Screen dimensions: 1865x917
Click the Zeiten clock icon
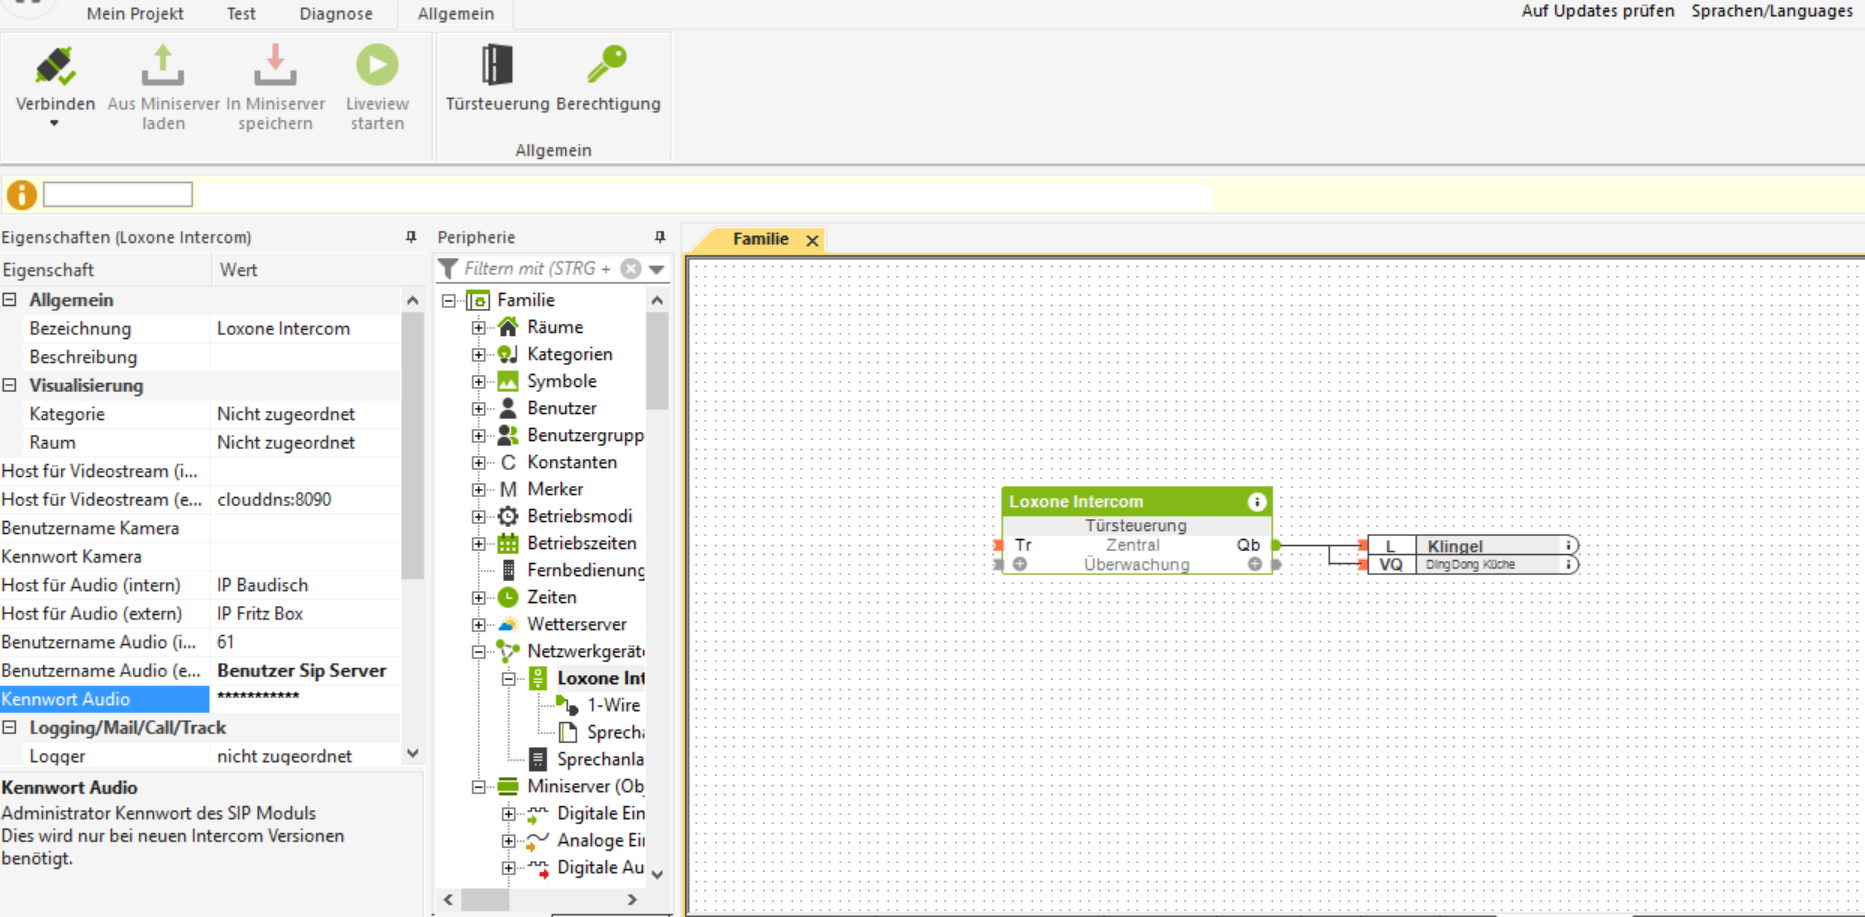coord(508,597)
